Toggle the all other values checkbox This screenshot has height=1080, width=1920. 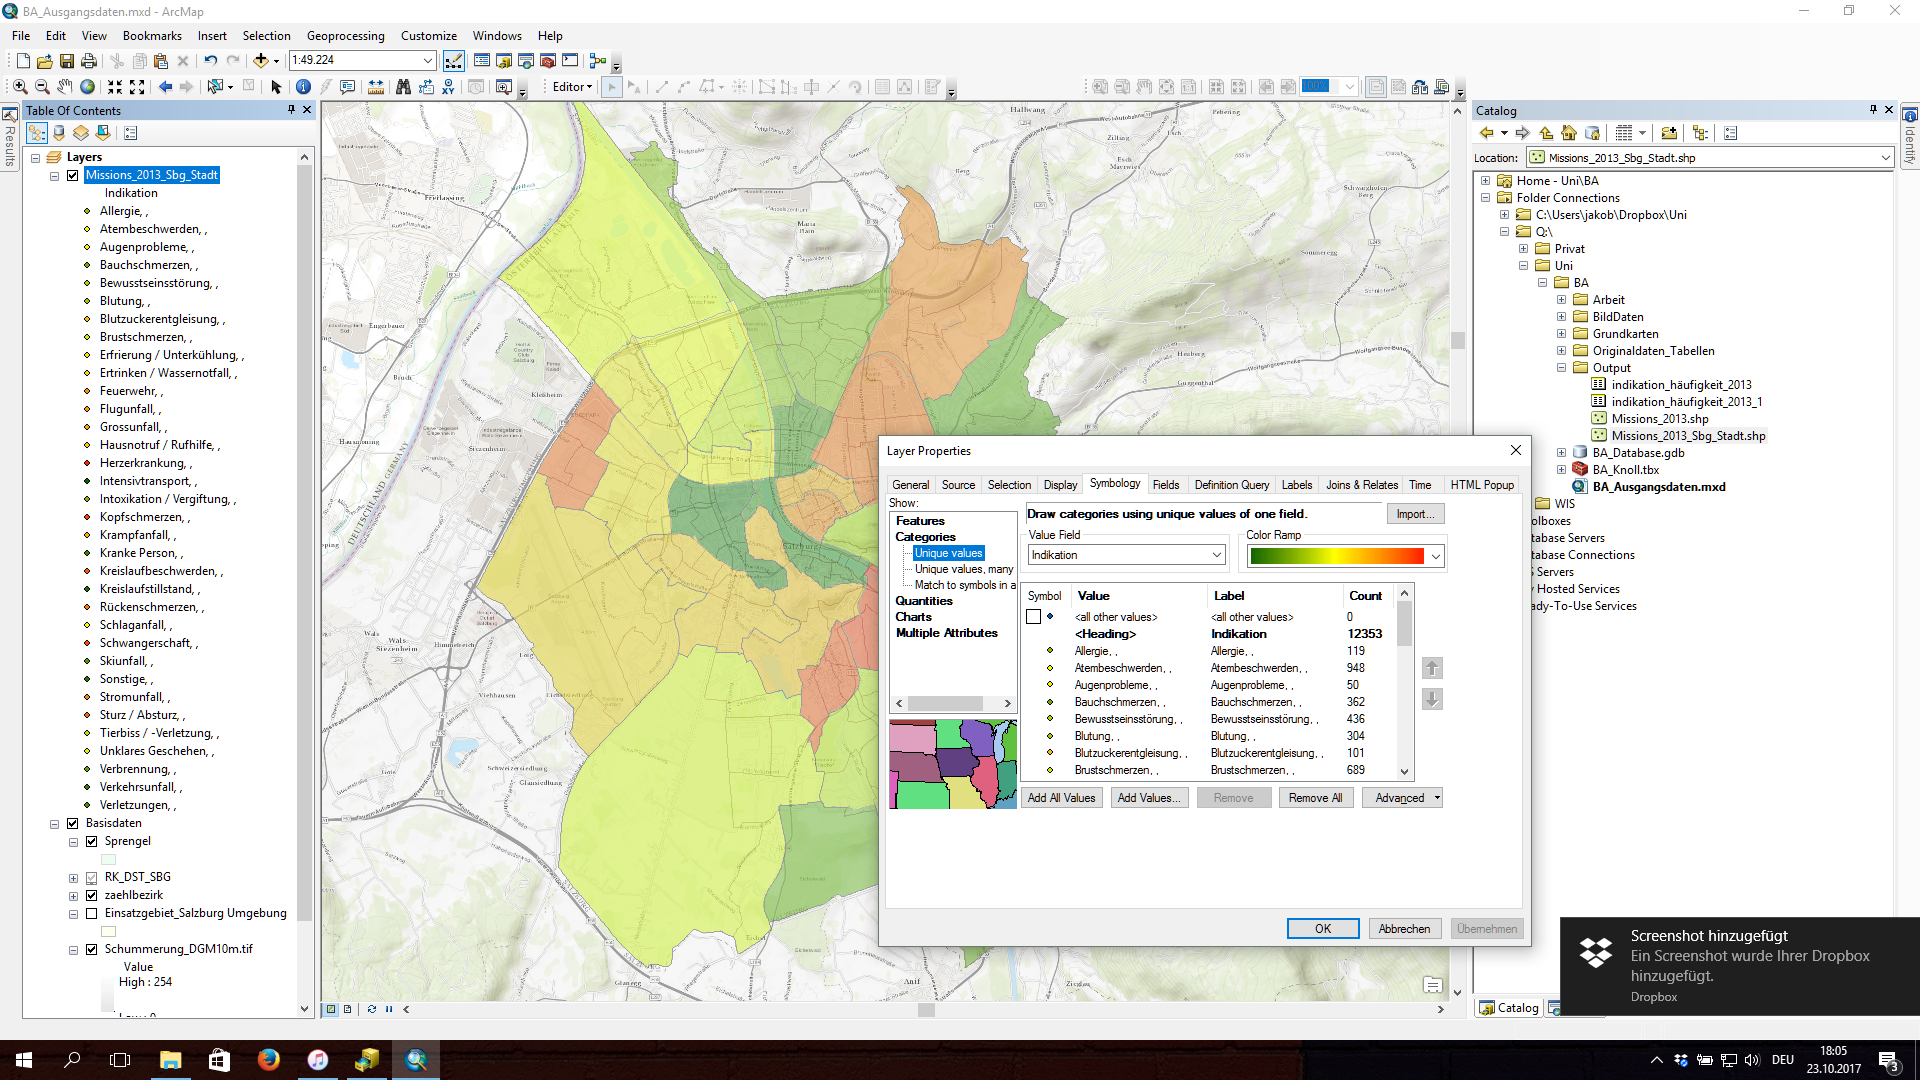pyautogui.click(x=1034, y=617)
